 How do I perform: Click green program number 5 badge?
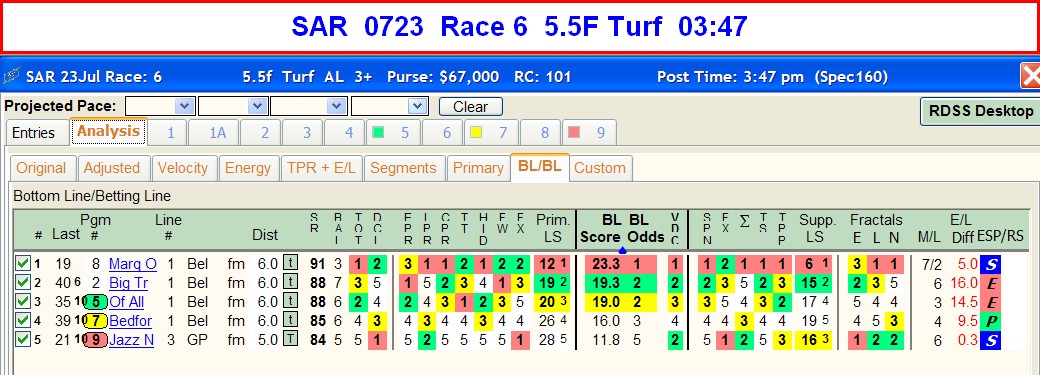96,302
